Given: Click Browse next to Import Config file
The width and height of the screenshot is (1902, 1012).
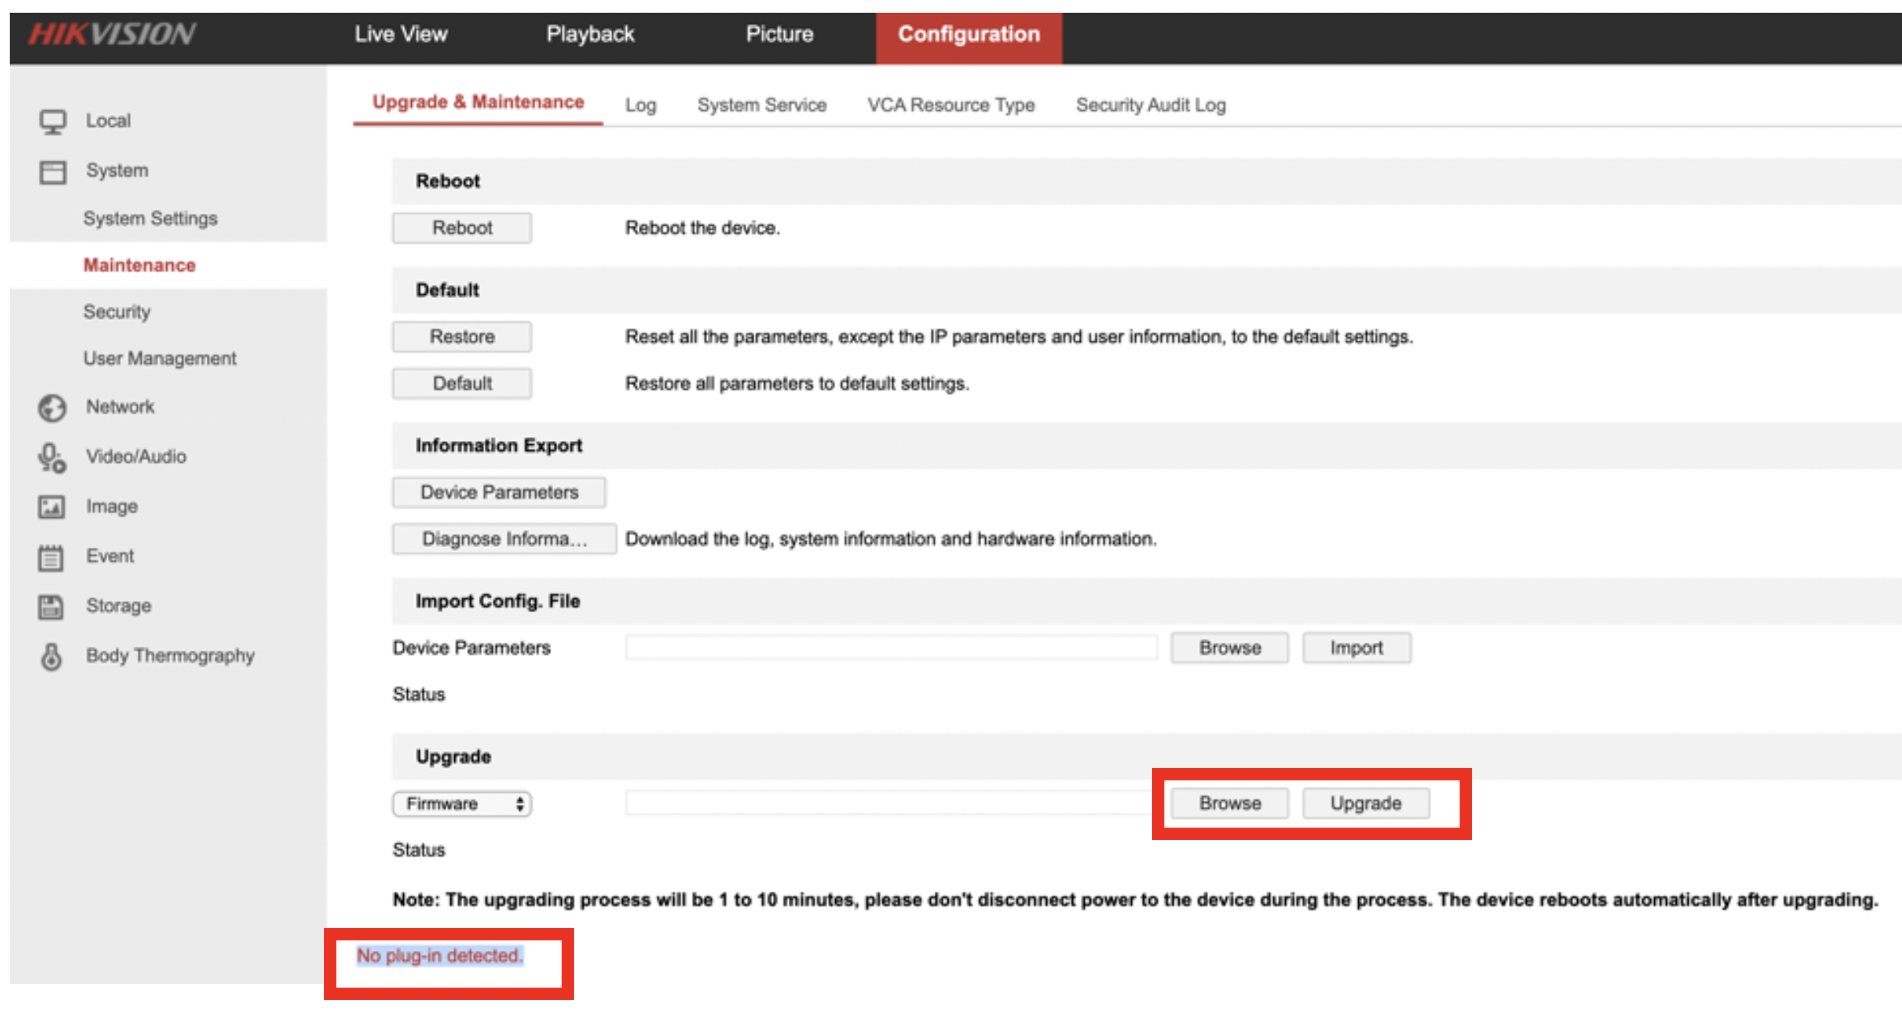Looking at the screenshot, I should [x=1229, y=648].
